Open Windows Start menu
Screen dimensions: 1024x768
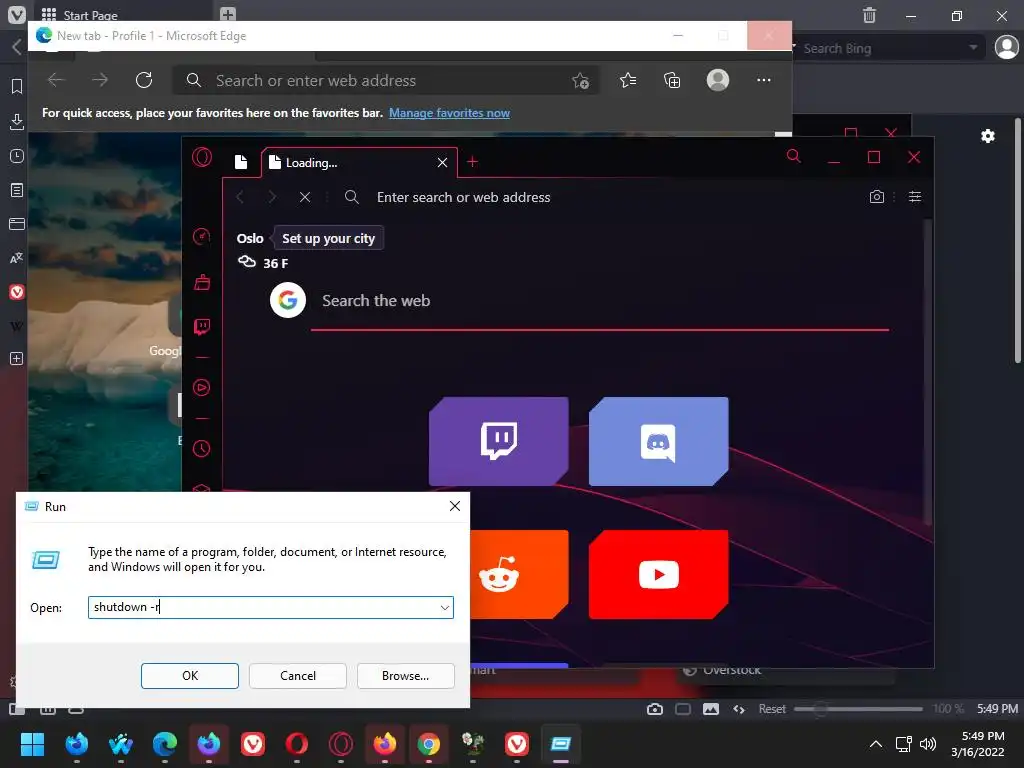[32, 744]
